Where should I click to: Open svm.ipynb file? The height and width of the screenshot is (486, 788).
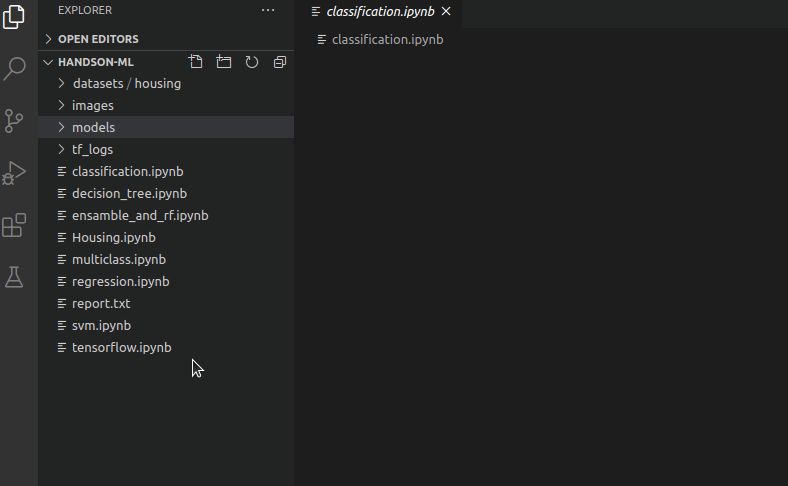click(x=166, y=326)
